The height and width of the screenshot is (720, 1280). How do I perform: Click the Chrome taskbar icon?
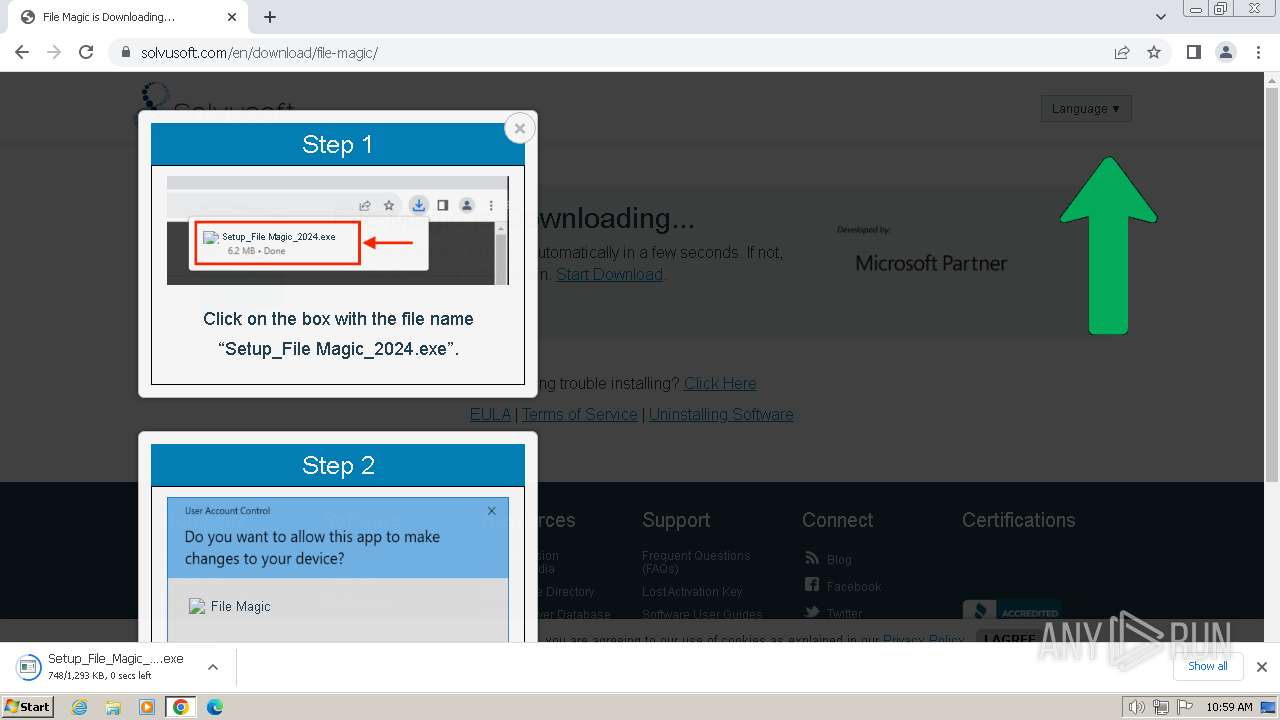point(180,707)
